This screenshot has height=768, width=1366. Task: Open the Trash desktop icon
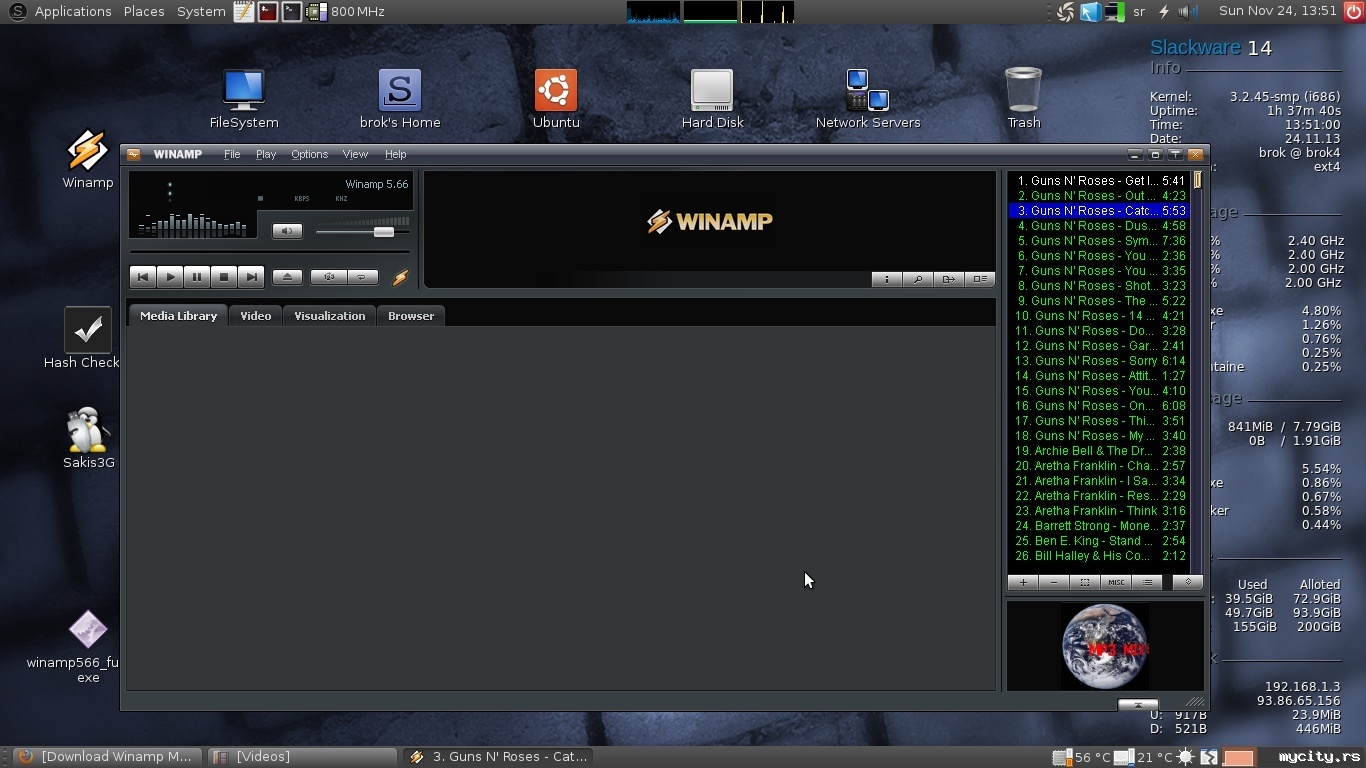[1023, 99]
